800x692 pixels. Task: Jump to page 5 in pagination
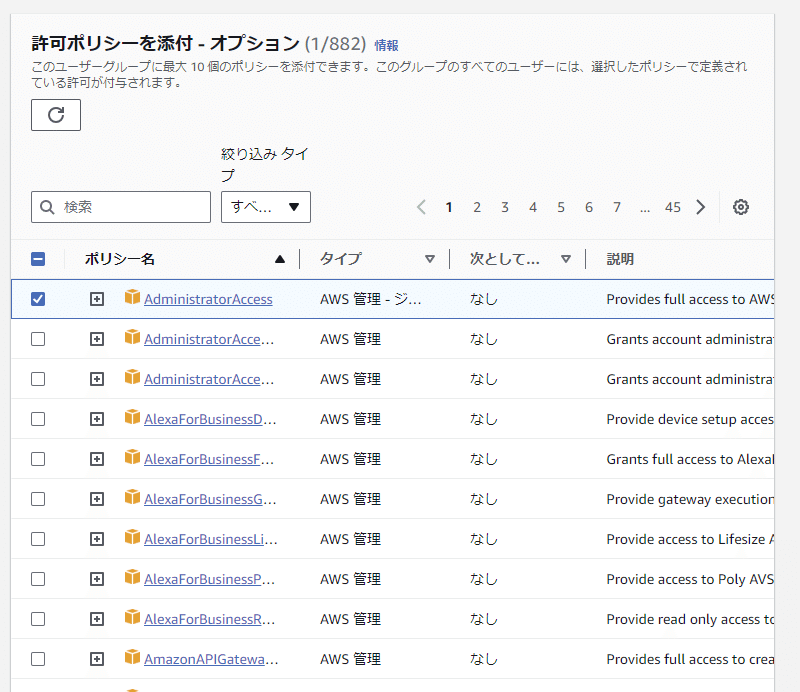point(561,207)
